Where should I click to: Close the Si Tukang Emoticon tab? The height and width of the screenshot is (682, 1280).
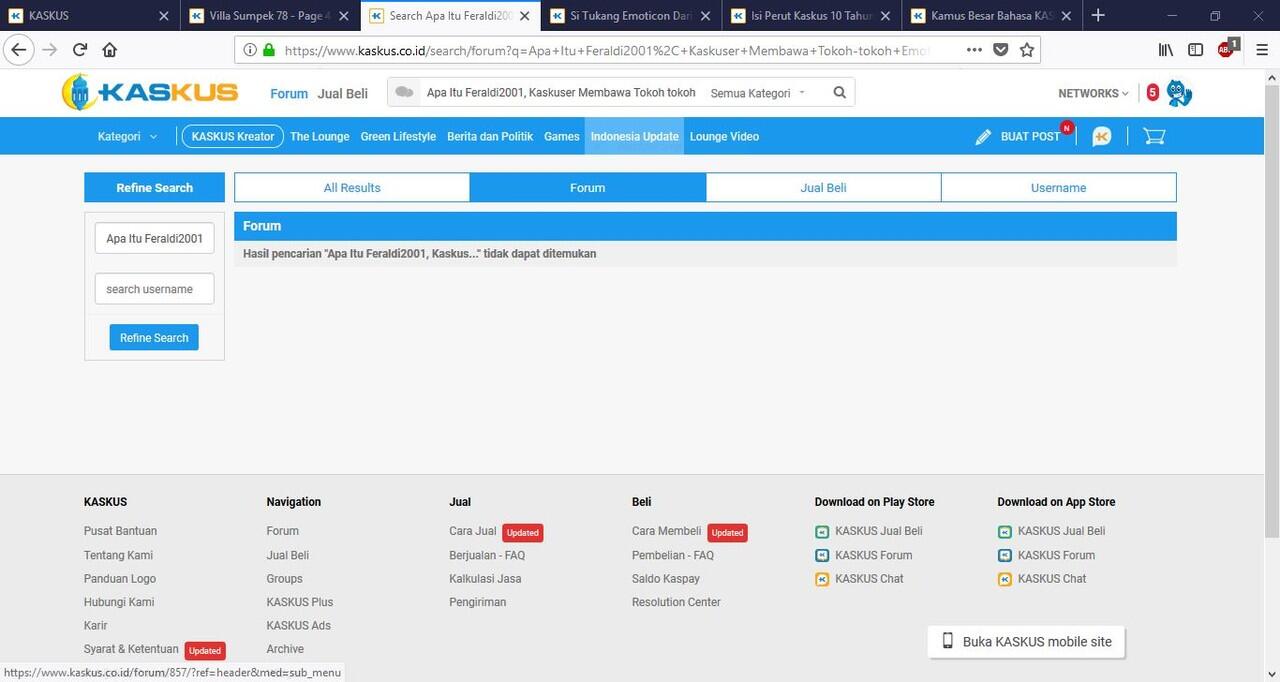click(x=704, y=16)
